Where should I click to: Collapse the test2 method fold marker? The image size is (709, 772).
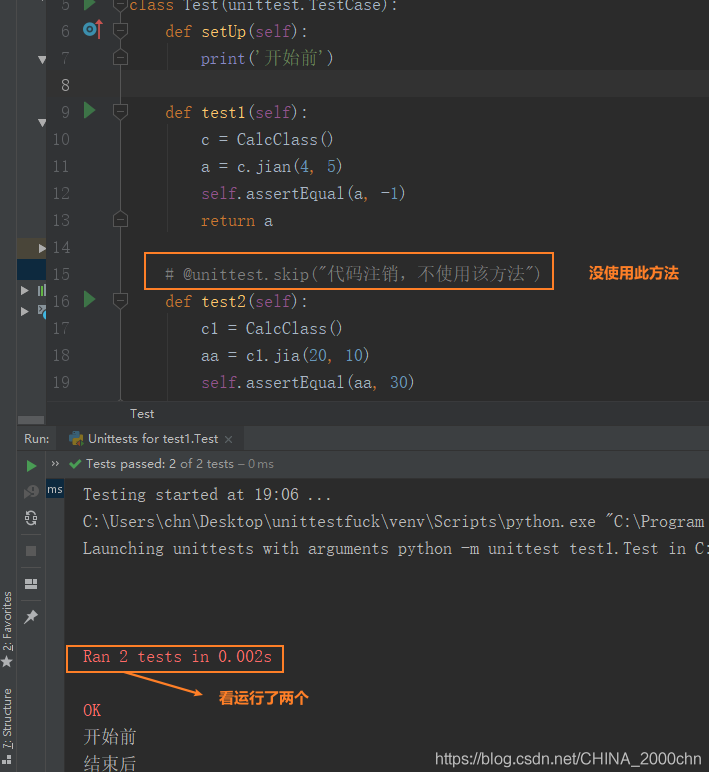120,300
